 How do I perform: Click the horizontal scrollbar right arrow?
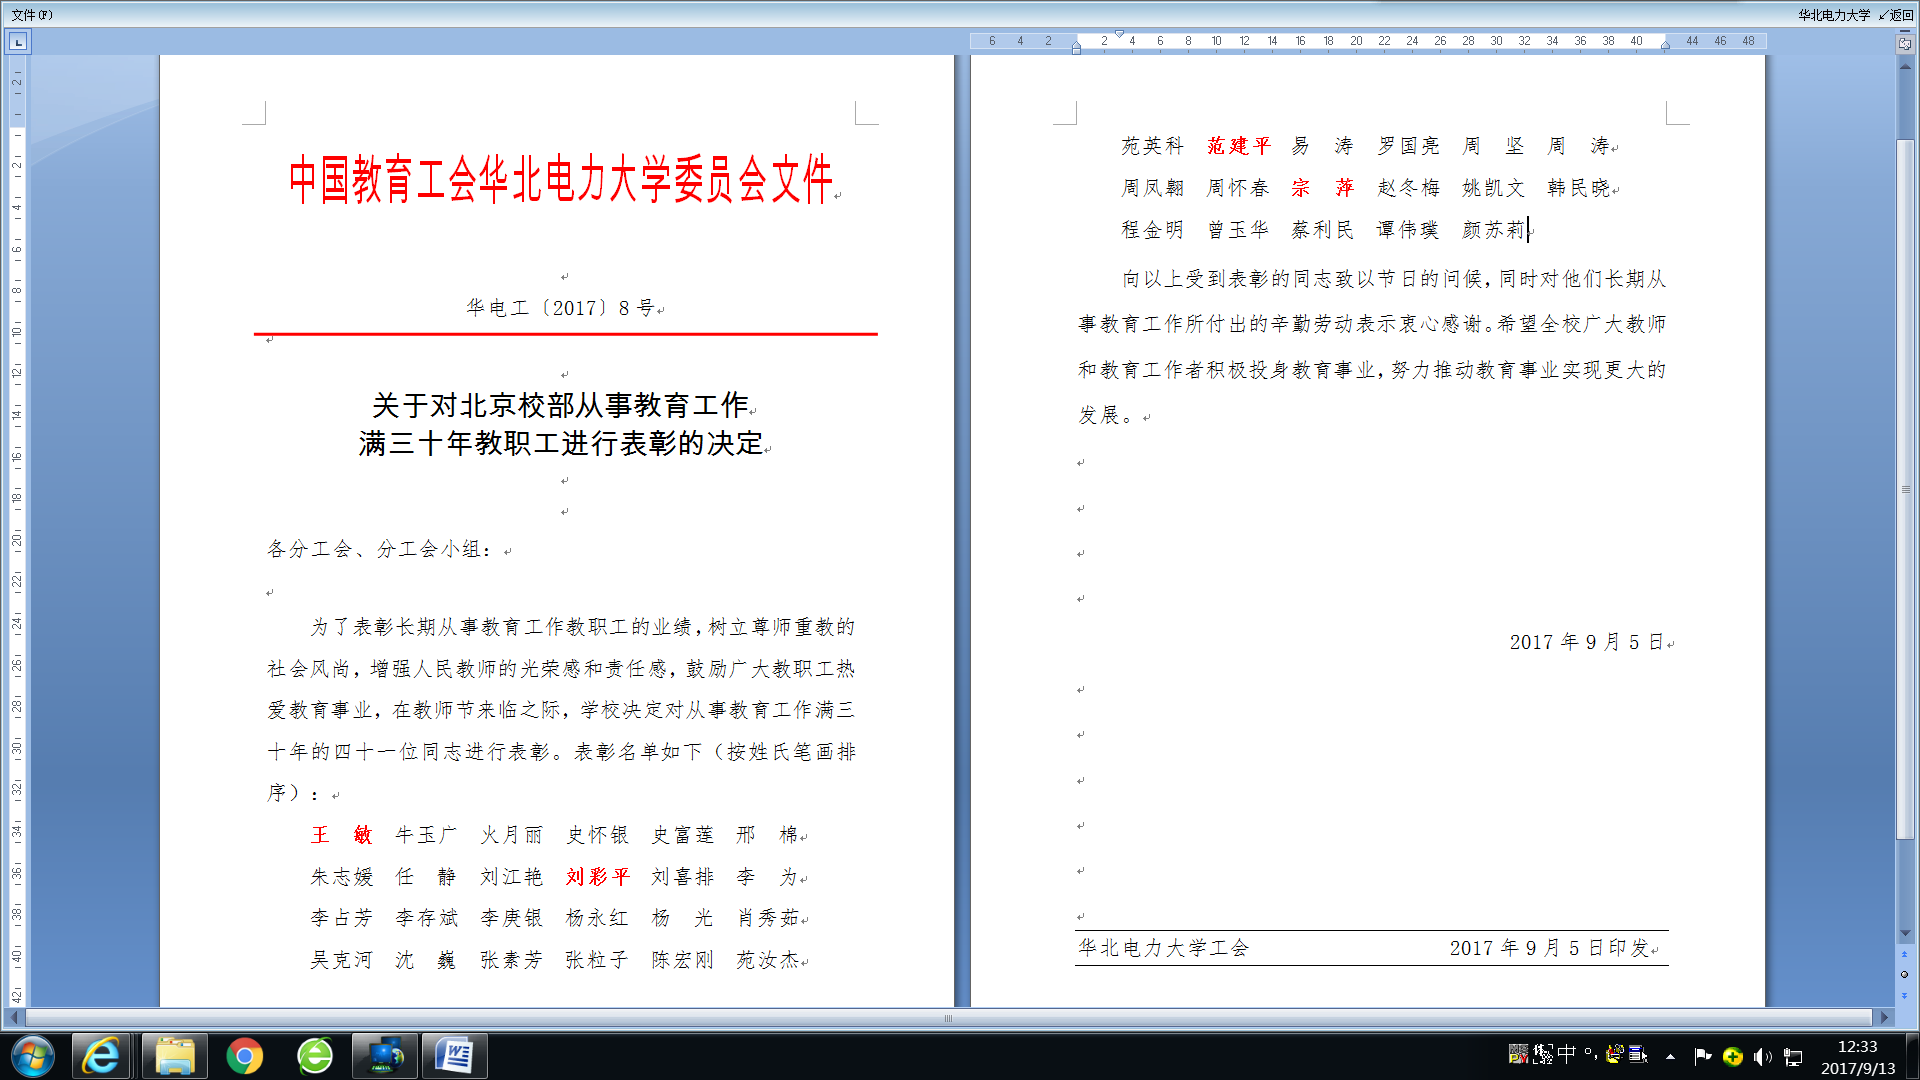pos(1884,1018)
